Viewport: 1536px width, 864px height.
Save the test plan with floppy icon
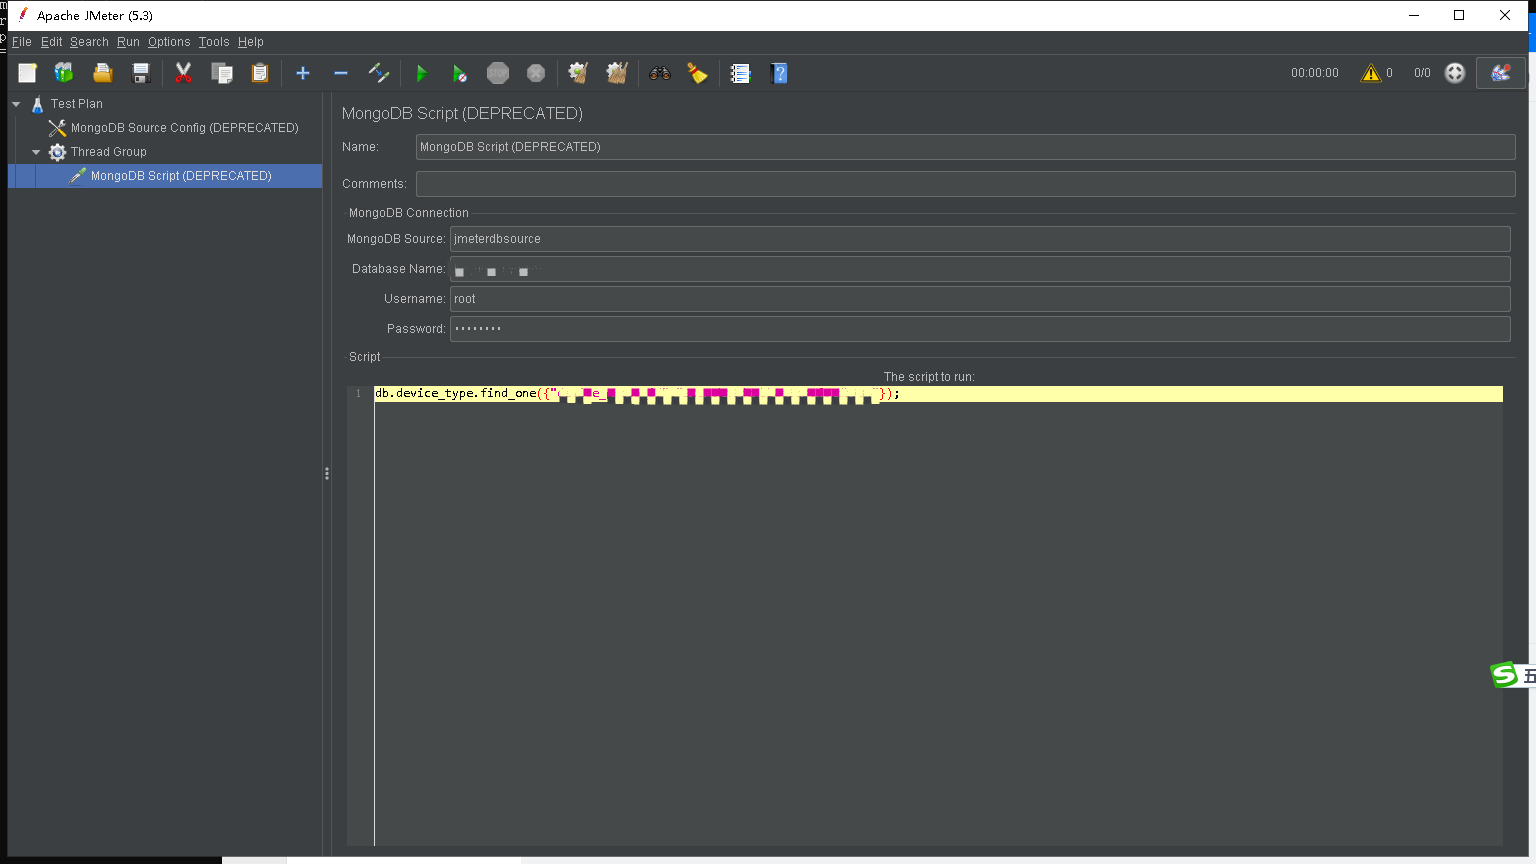click(141, 73)
